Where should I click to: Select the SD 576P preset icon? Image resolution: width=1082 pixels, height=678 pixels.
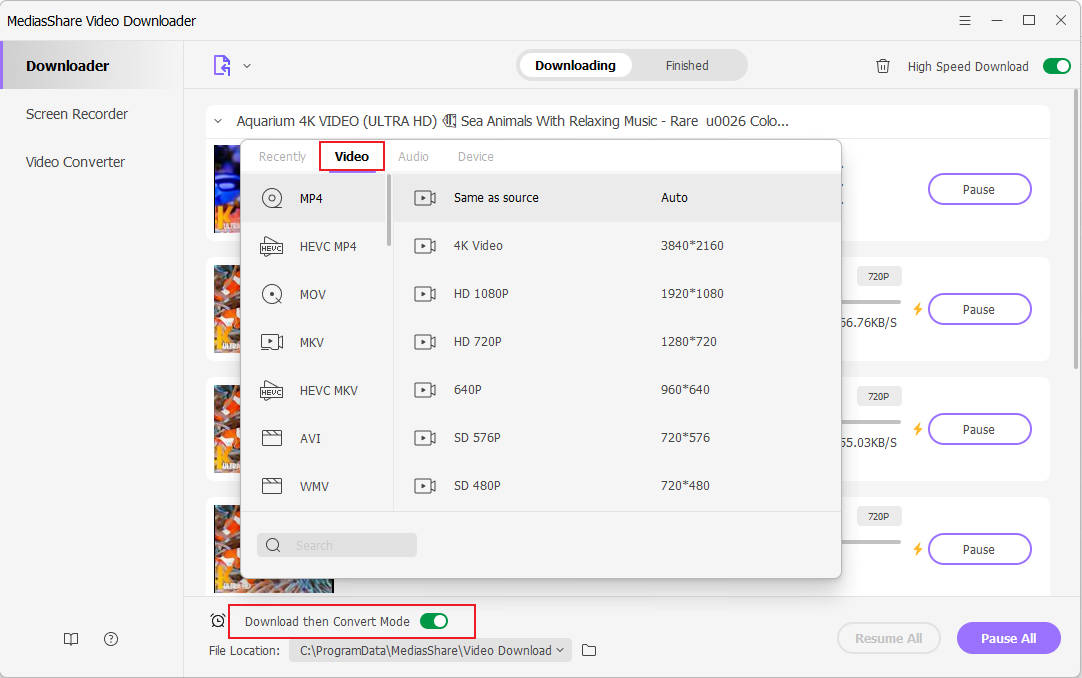click(424, 437)
